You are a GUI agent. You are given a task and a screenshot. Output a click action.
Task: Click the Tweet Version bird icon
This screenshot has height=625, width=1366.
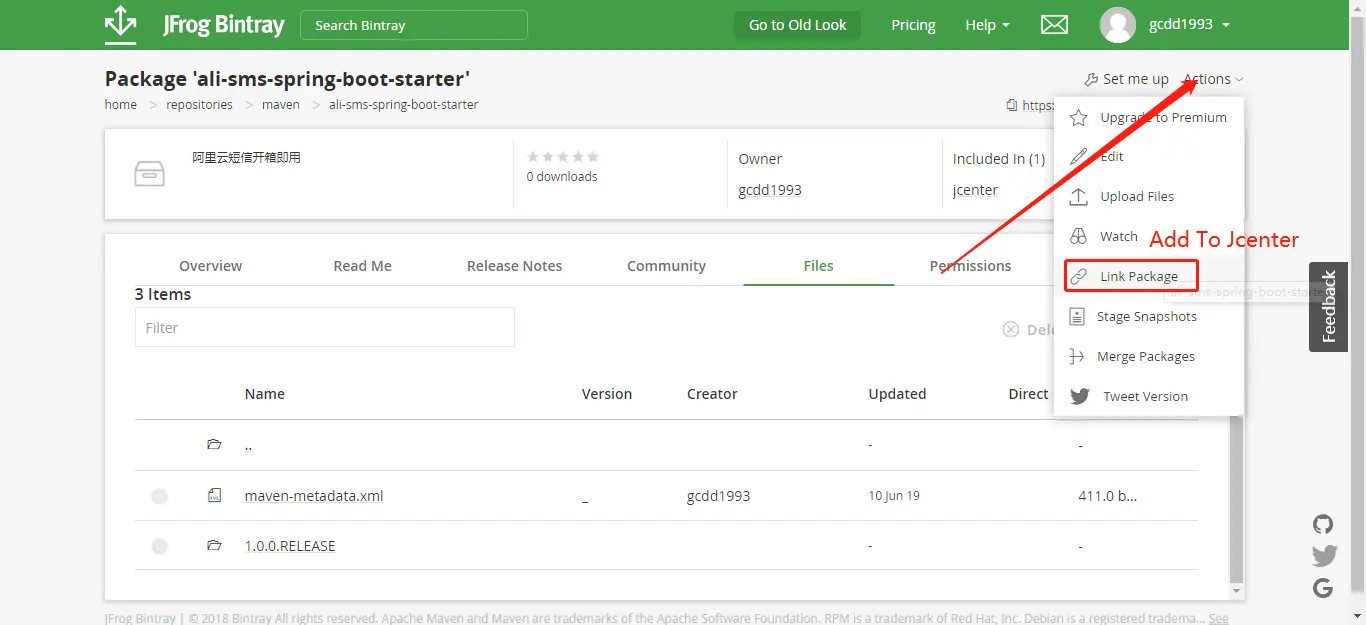1079,397
